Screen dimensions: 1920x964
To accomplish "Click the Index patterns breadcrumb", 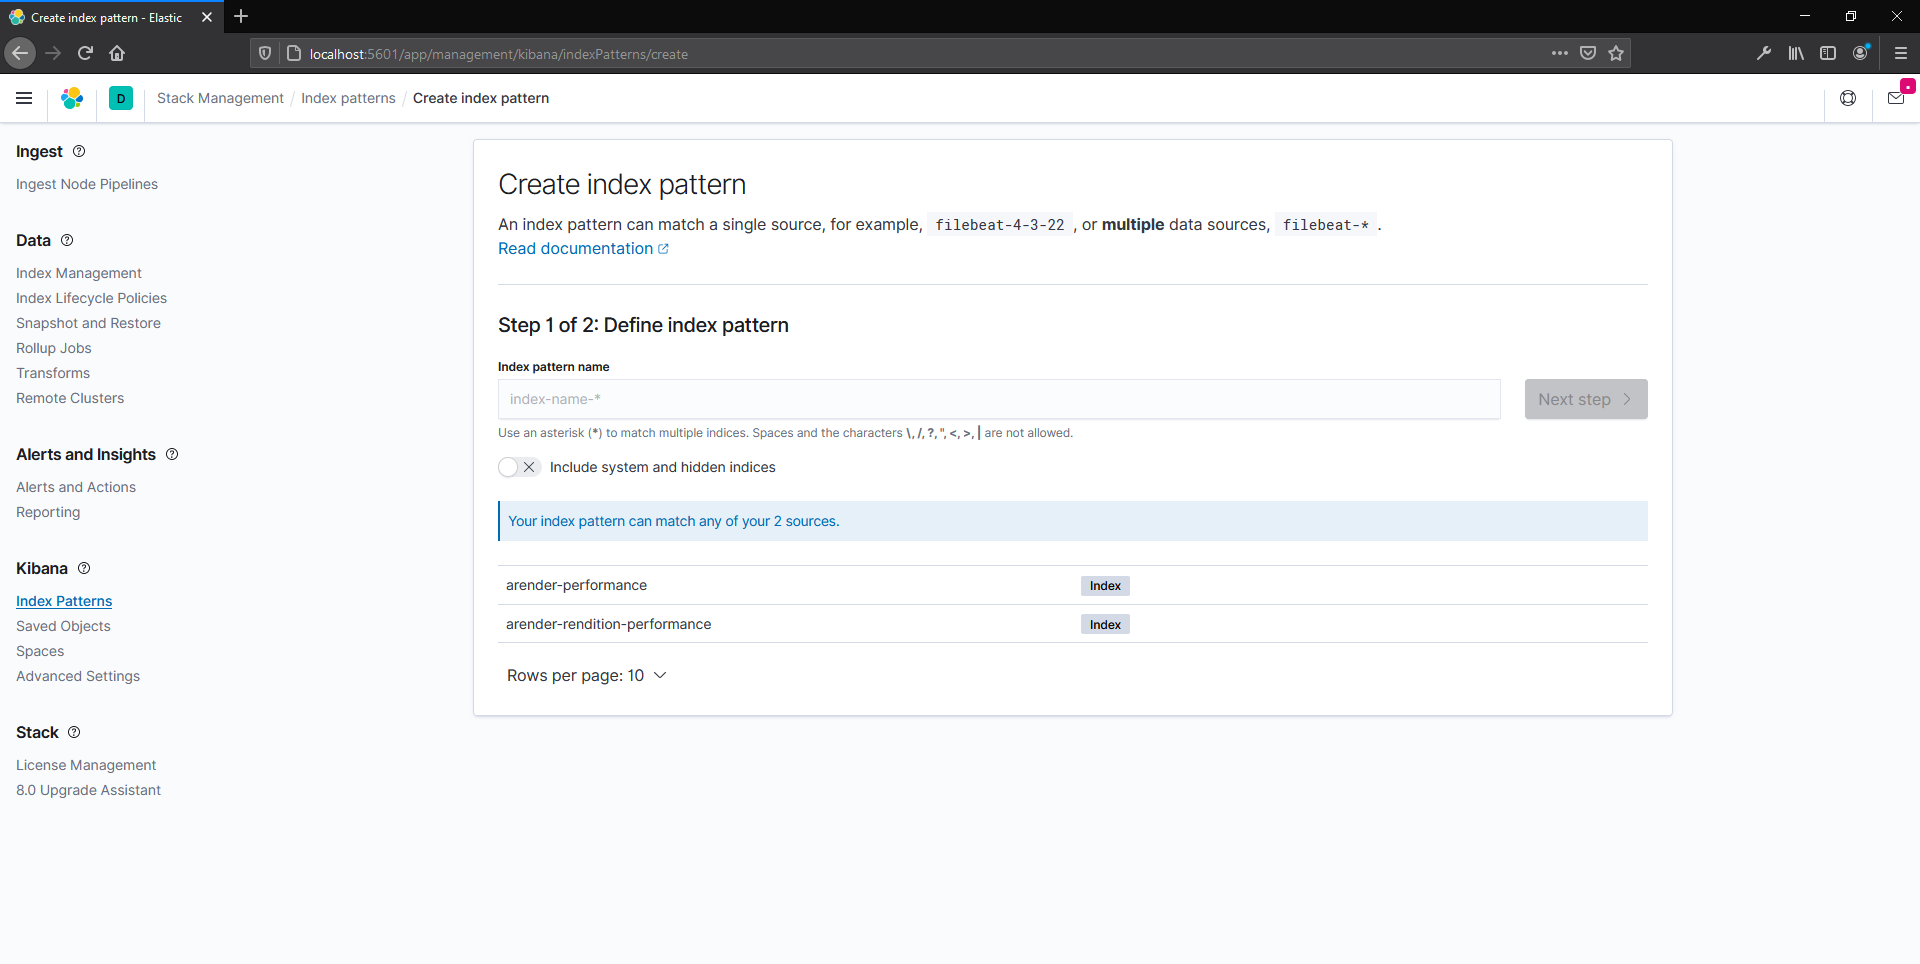I will click(x=348, y=98).
